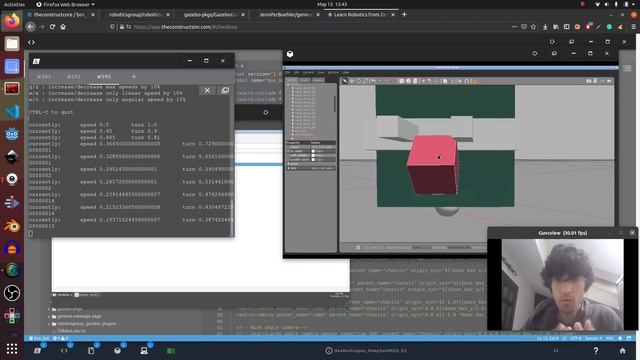
Task: Select the Gazebo arrow selection tool
Action: [345, 81]
